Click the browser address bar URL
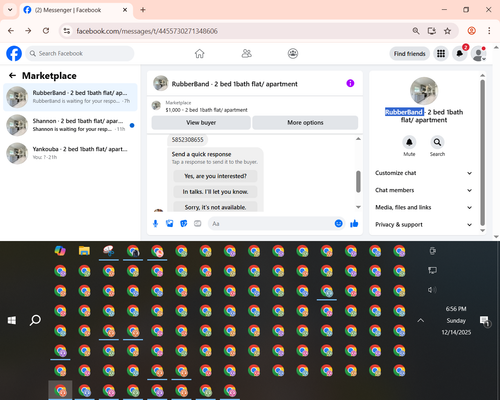Viewport: 500px width, 400px height. point(147,31)
